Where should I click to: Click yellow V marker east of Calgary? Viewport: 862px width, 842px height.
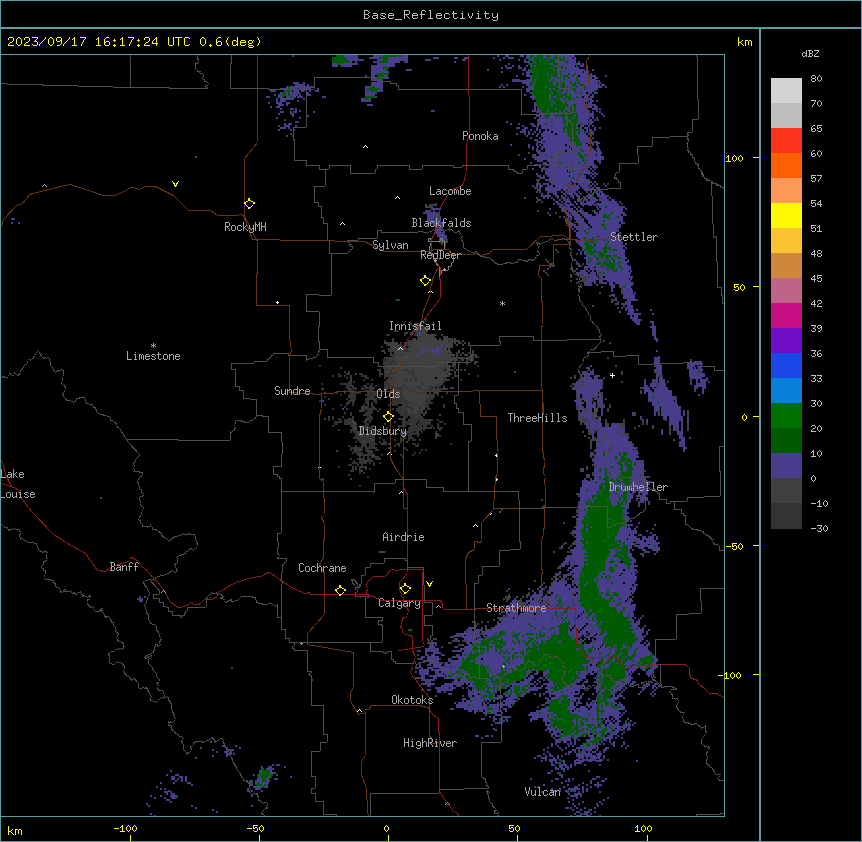coord(429,584)
